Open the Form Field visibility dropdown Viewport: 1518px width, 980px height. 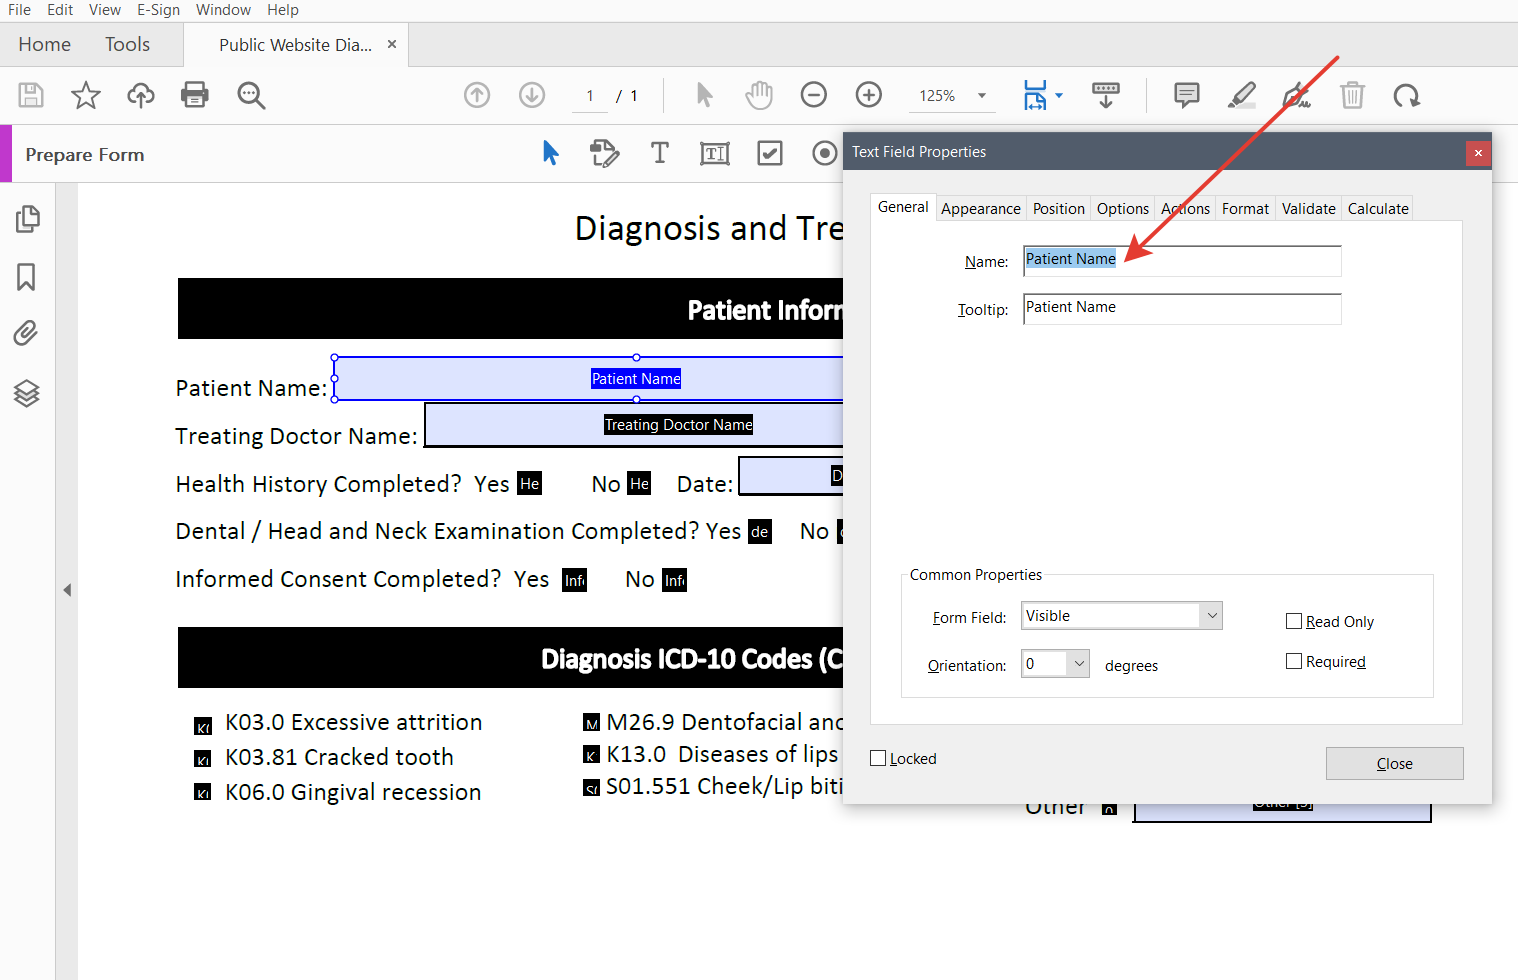click(1122, 616)
